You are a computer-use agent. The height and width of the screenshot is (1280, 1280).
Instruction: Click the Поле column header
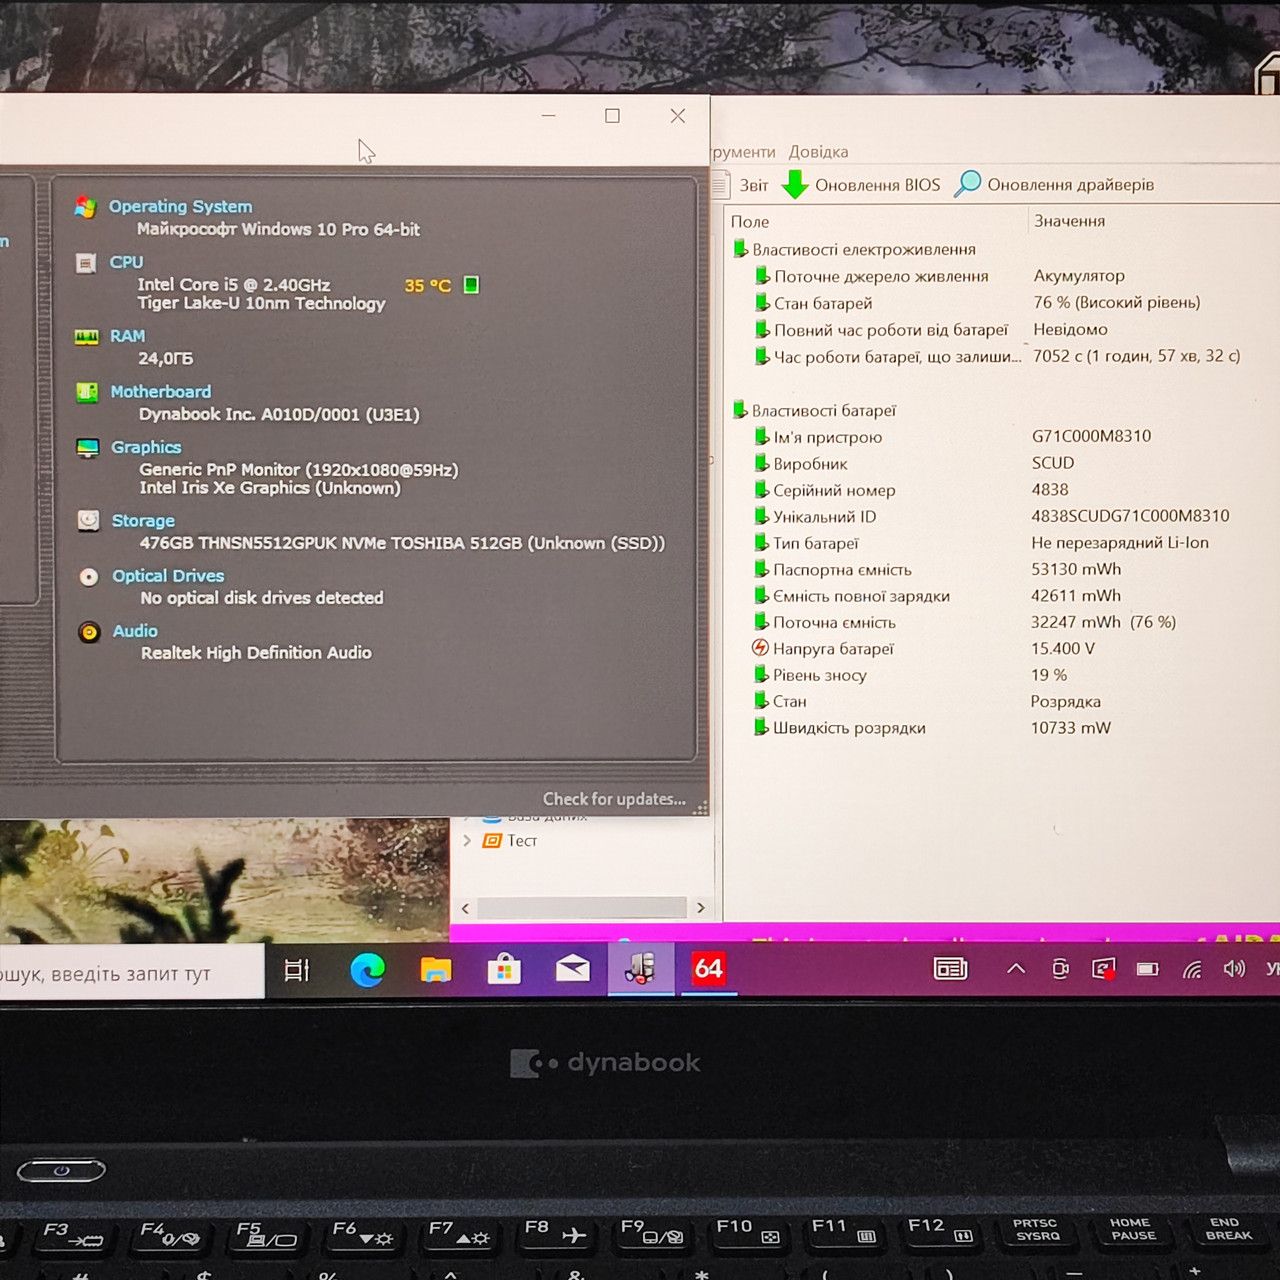coord(750,222)
